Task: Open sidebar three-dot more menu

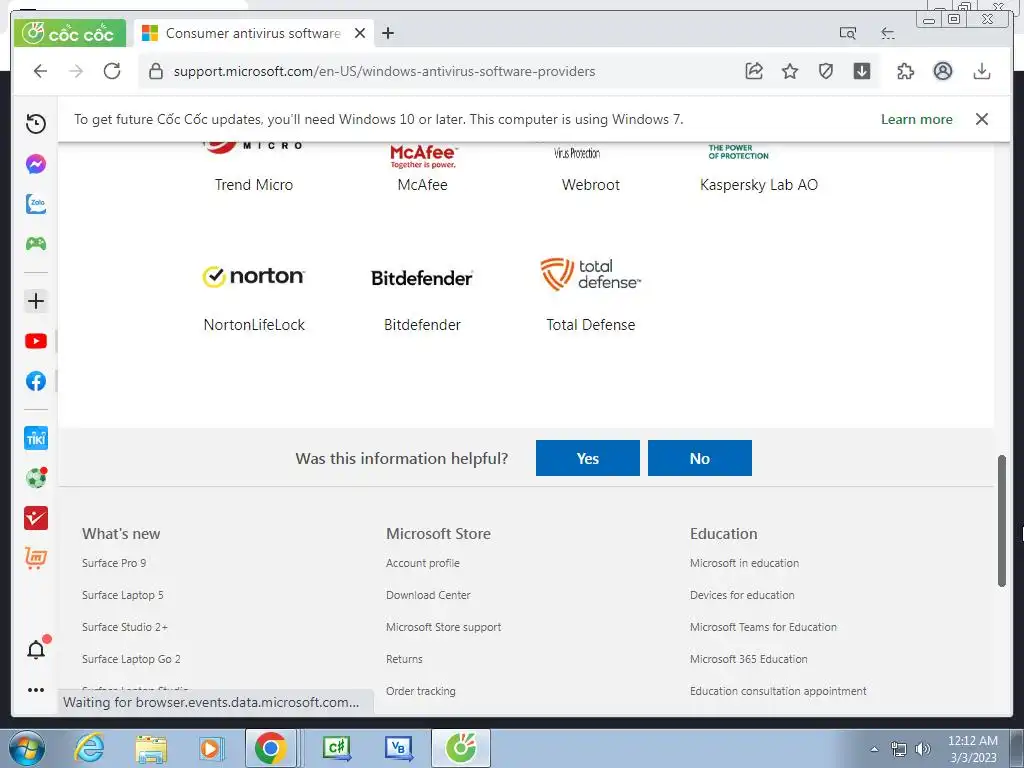Action: [36, 690]
